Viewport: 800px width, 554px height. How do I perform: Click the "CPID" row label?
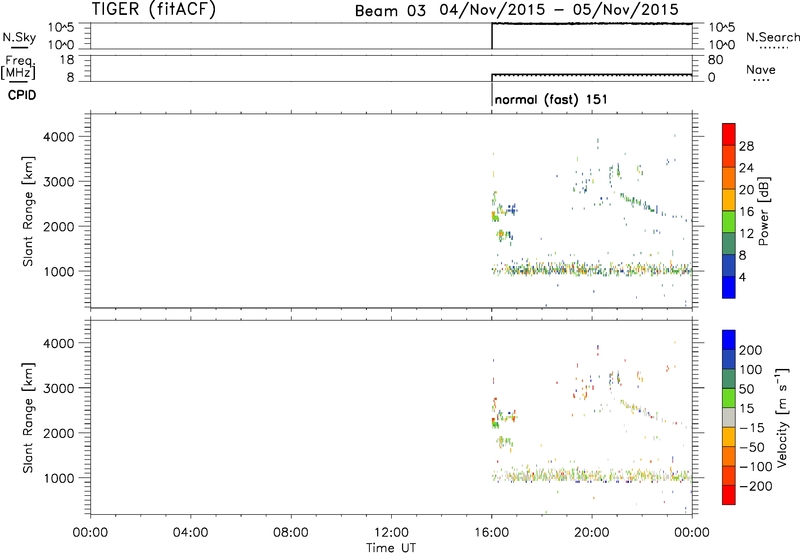click(x=22, y=95)
